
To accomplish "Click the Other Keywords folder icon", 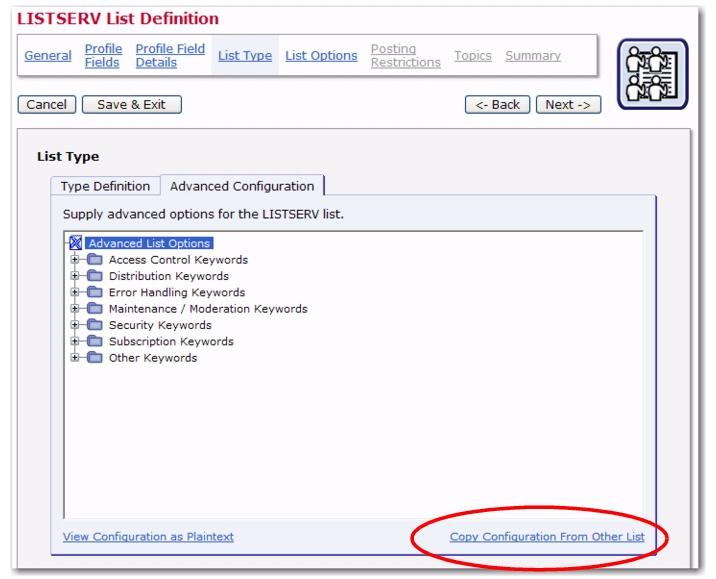I will (x=95, y=357).
